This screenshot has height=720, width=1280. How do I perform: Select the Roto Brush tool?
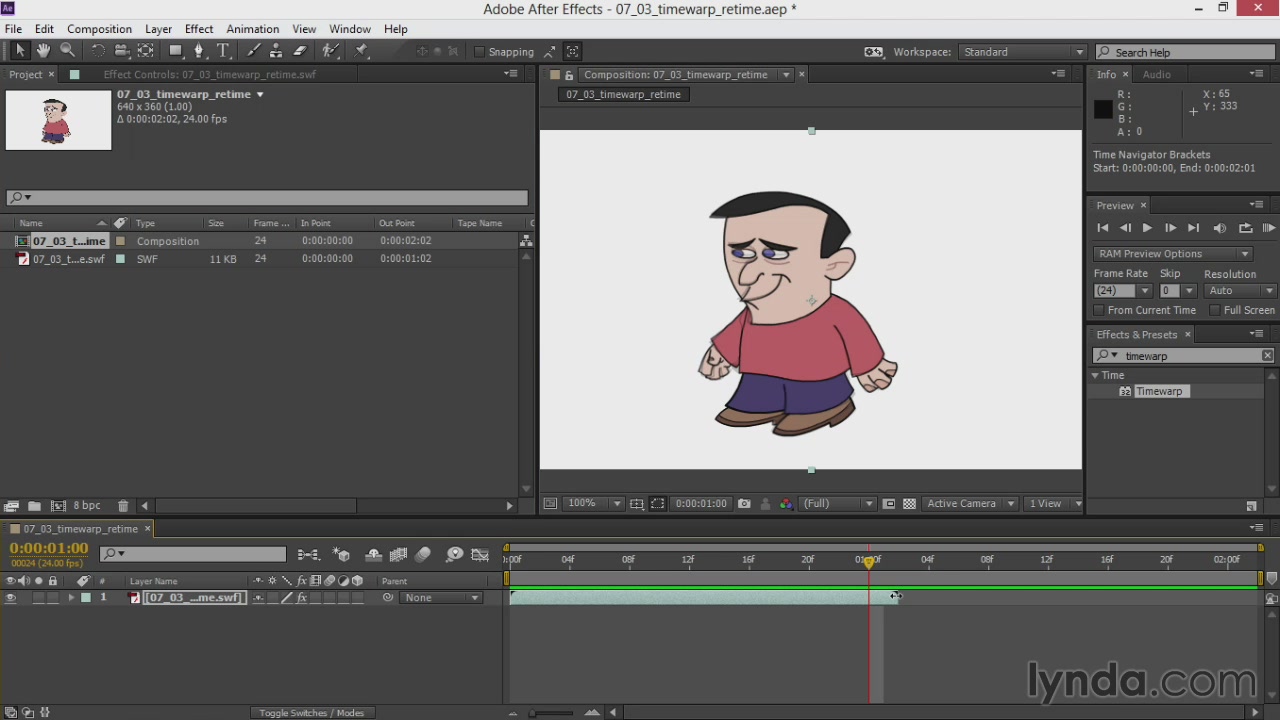[x=331, y=51]
